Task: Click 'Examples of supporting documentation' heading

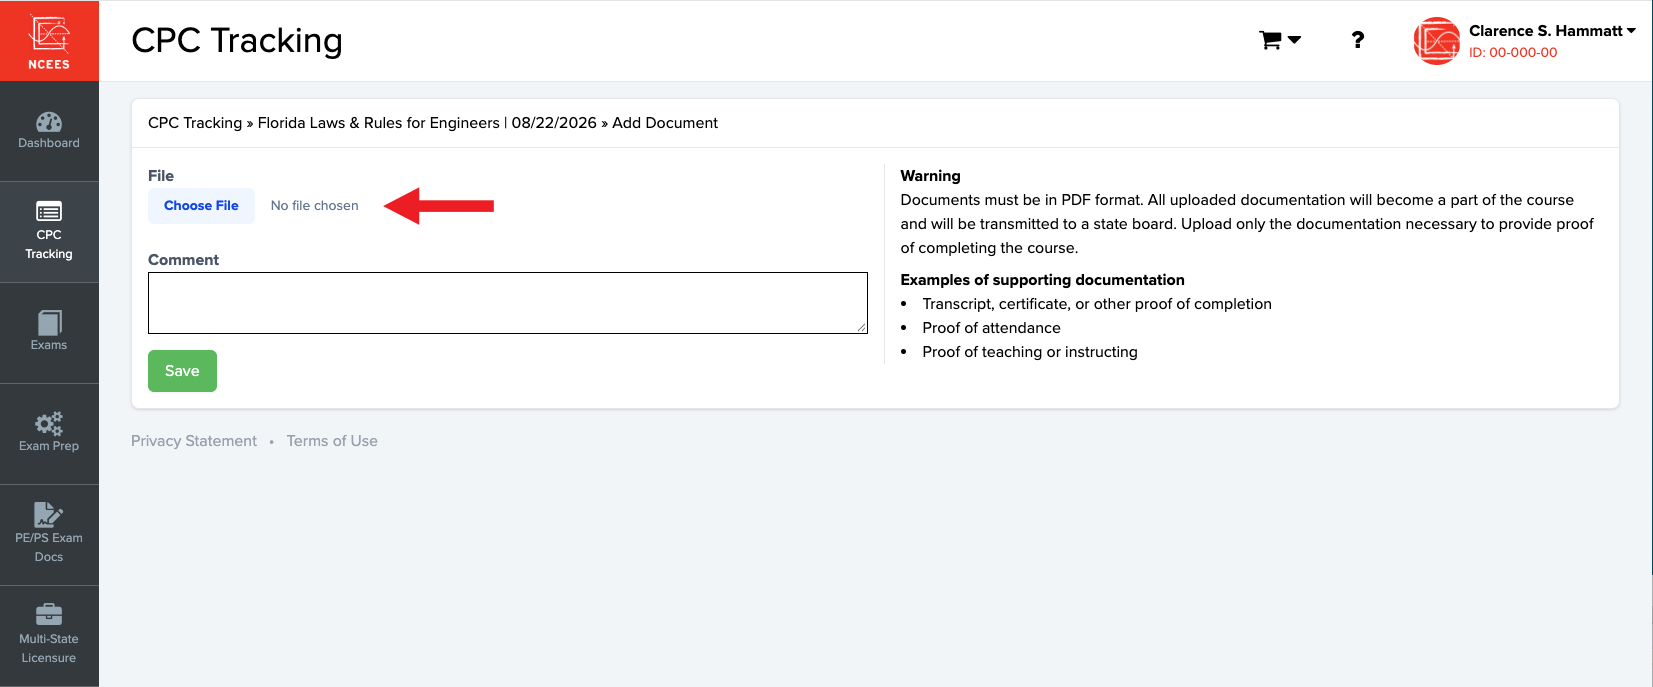Action: tap(1042, 280)
